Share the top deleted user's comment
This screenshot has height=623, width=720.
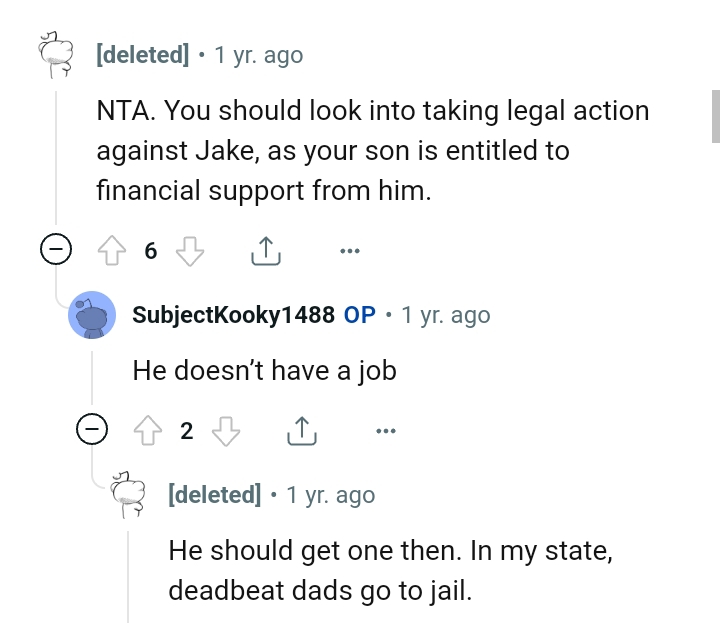coord(265,251)
